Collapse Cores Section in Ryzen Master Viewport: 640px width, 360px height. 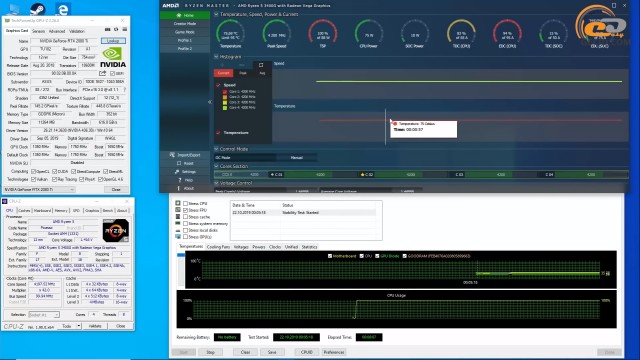click(x=216, y=166)
